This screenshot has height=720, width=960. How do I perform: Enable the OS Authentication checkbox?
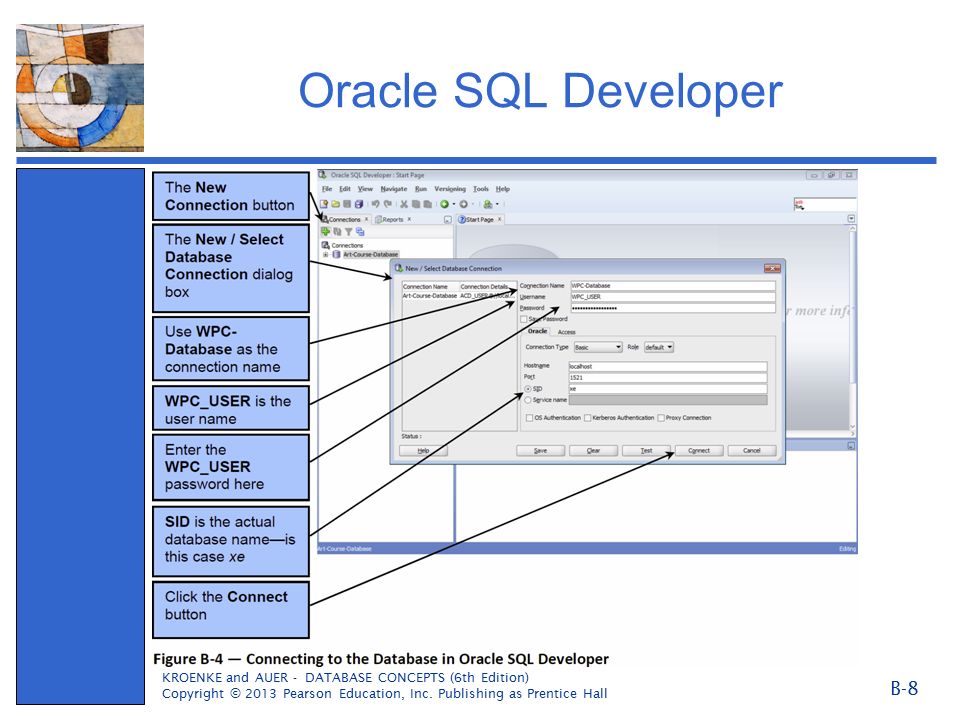click(529, 418)
